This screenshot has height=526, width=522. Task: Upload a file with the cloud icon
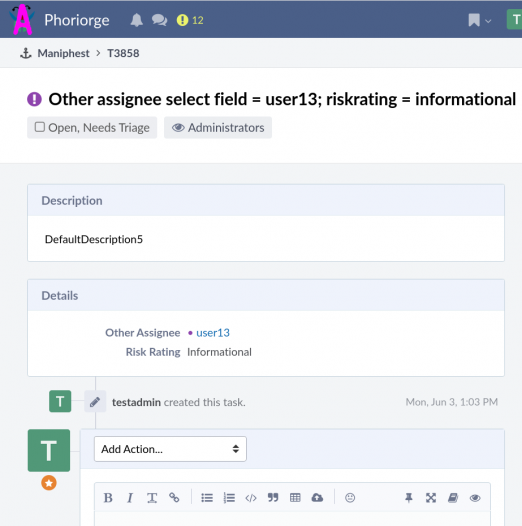tap(317, 497)
